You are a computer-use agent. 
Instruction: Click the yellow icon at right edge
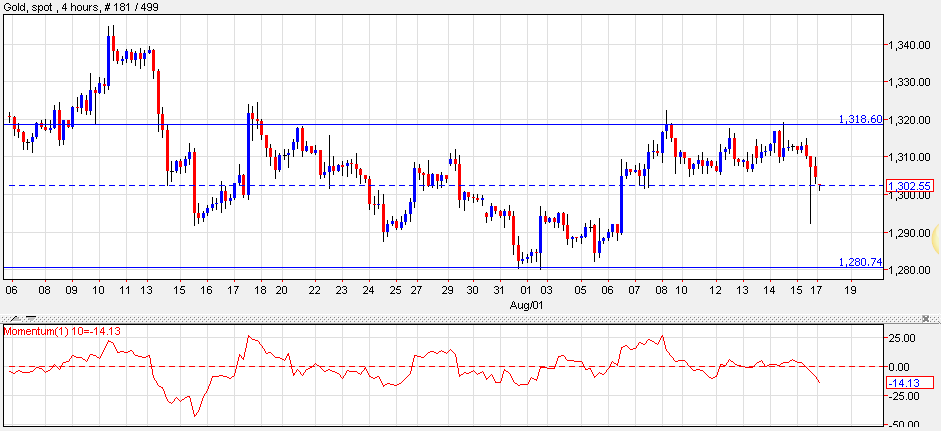935,239
